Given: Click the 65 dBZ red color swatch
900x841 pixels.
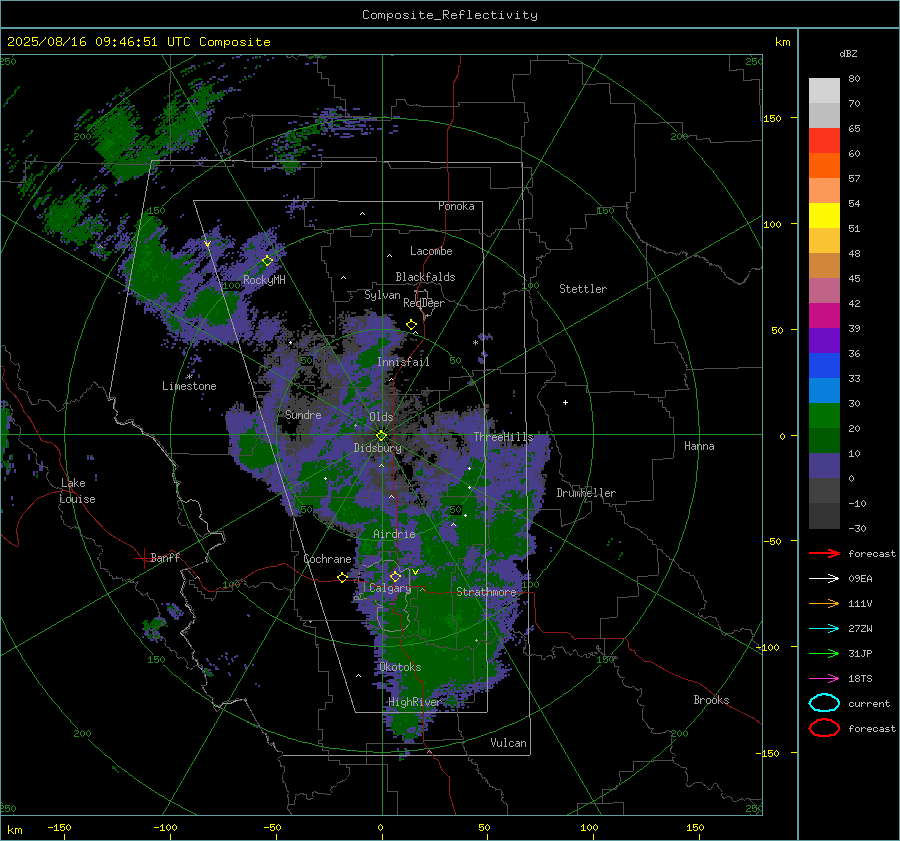Looking at the screenshot, I should [x=824, y=140].
